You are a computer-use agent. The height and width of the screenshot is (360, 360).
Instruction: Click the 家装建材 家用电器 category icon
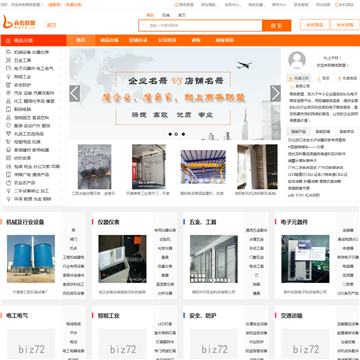(9, 150)
